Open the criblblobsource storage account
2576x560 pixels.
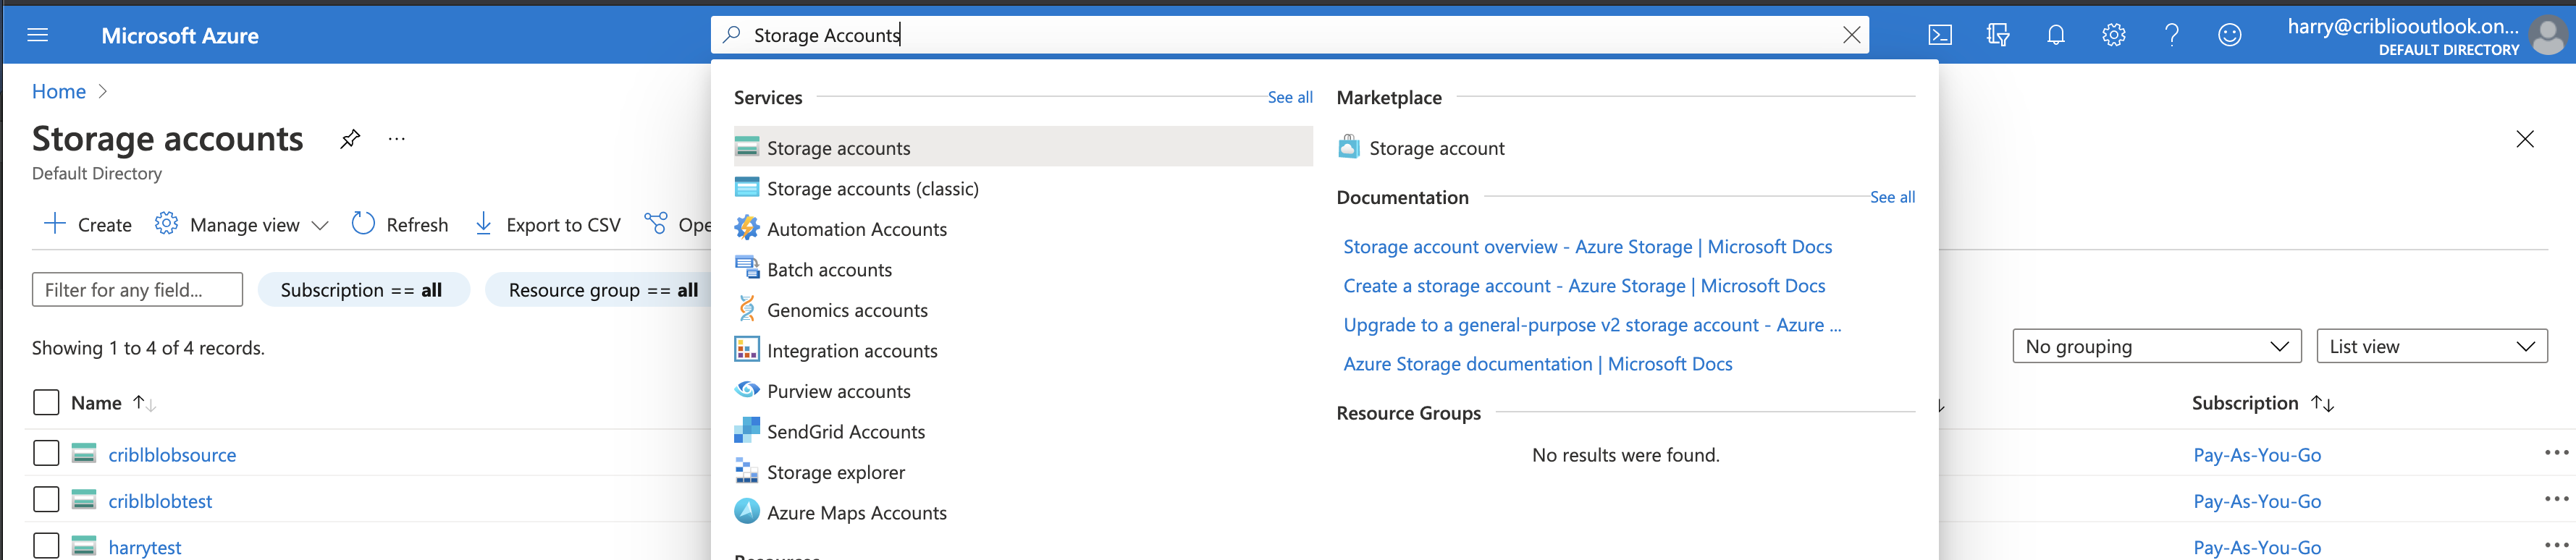[172, 454]
